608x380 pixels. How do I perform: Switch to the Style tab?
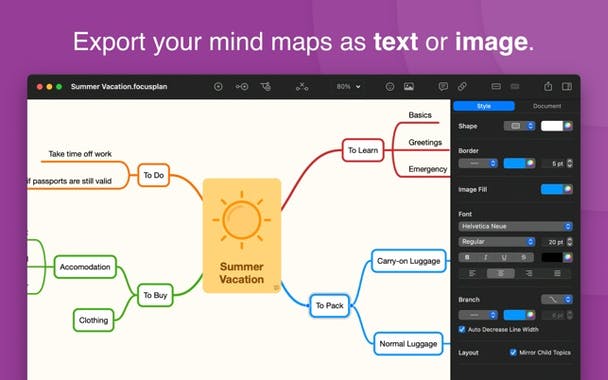pyautogui.click(x=484, y=106)
